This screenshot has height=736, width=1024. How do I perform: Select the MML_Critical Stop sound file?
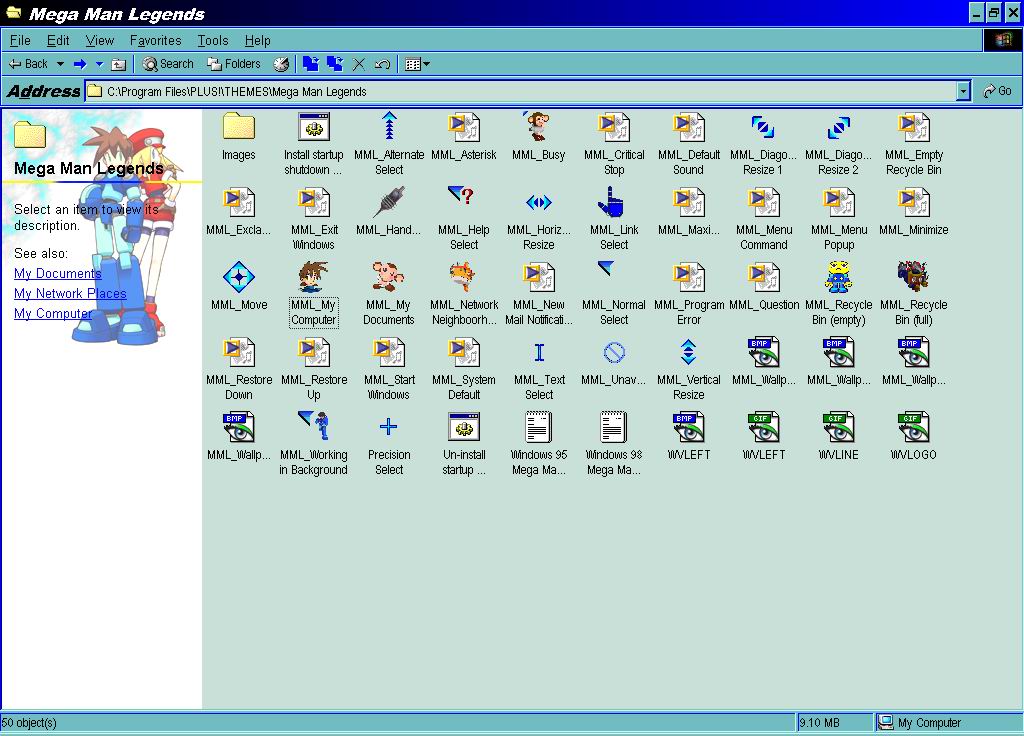click(x=614, y=144)
